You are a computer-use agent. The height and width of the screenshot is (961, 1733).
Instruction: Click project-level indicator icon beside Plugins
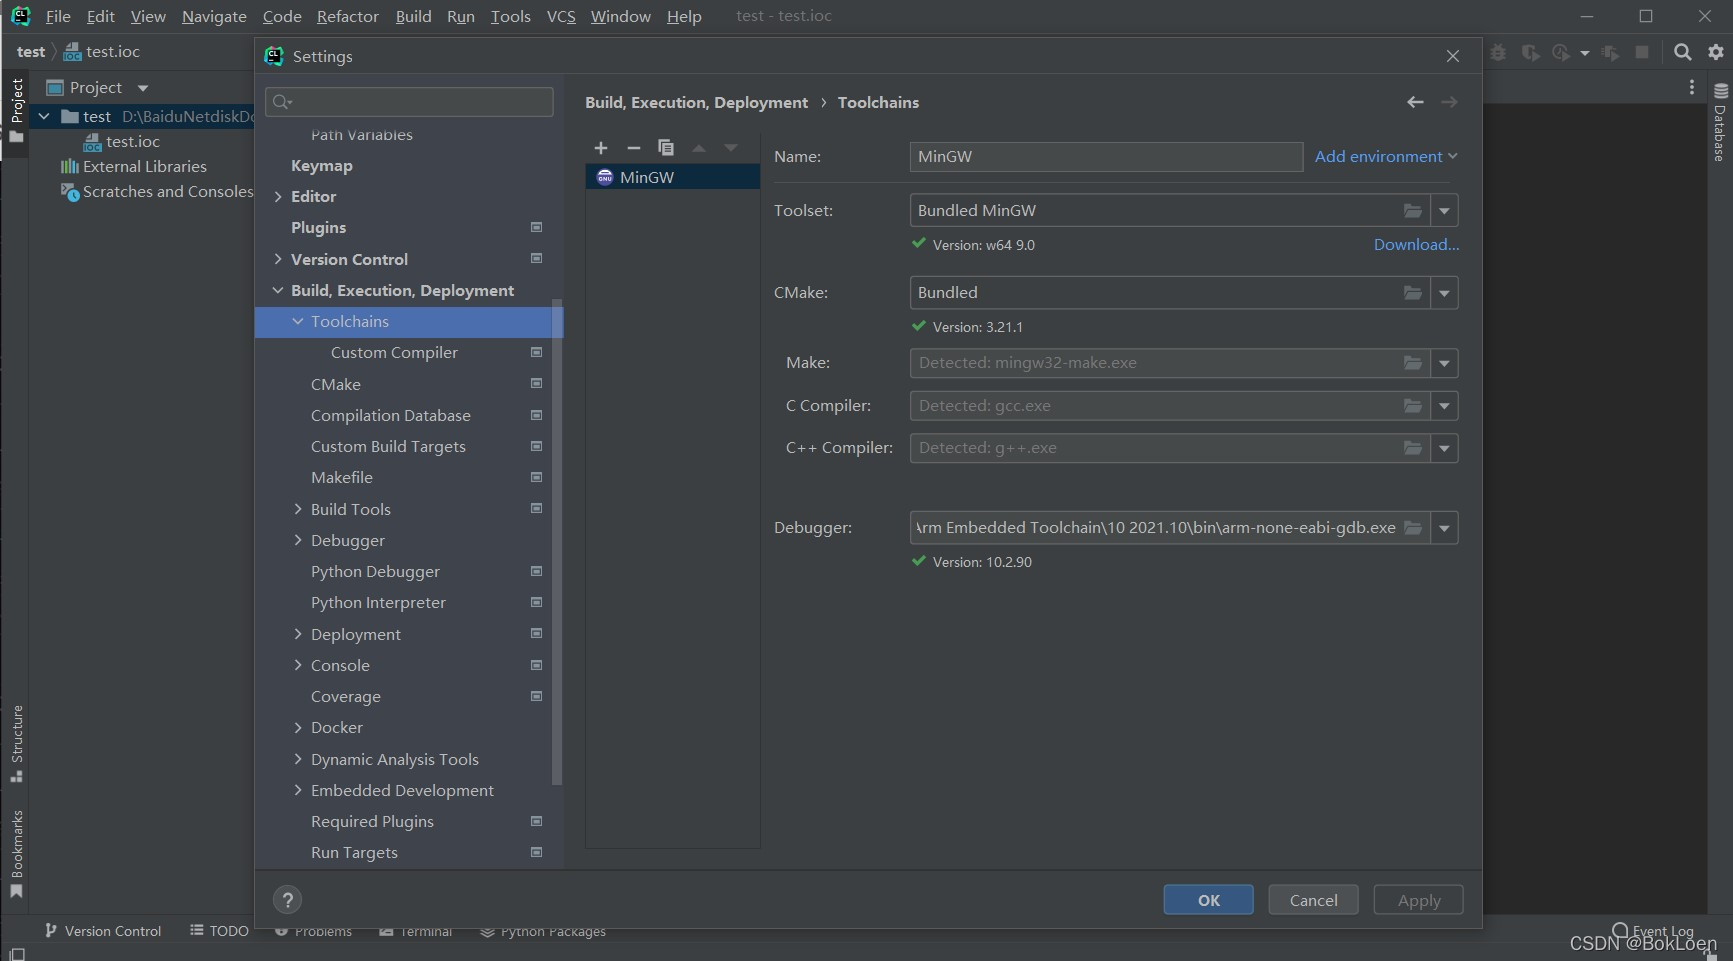tap(536, 227)
